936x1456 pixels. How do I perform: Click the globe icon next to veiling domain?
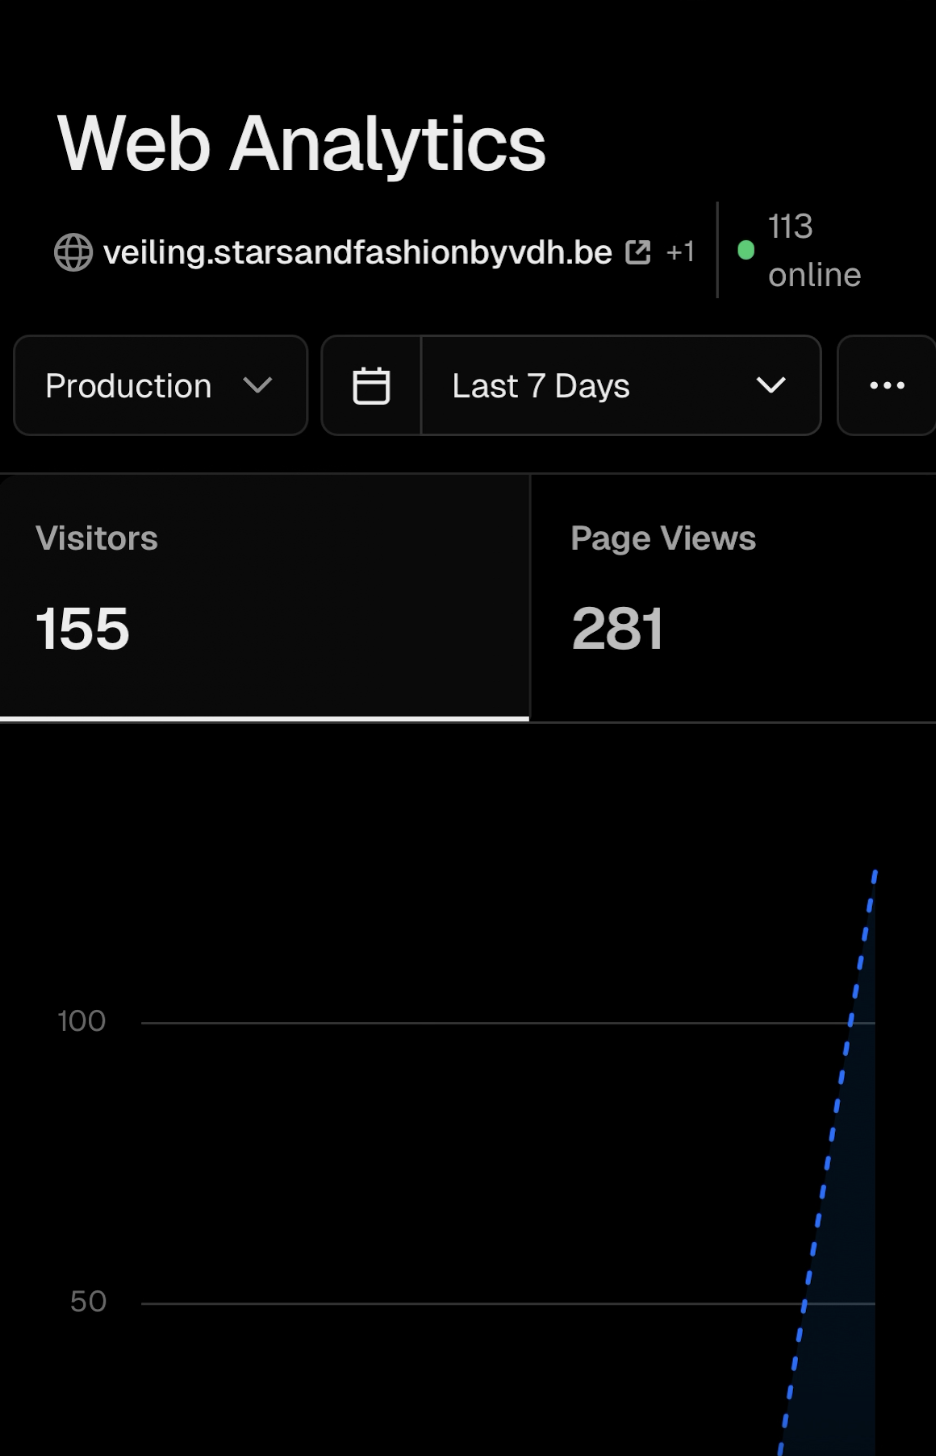pyautogui.click(x=73, y=252)
